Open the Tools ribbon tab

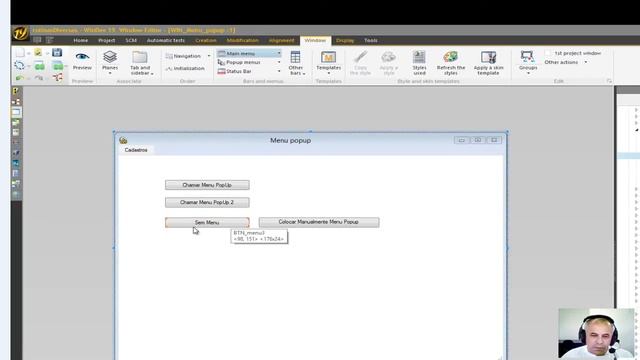click(371, 40)
